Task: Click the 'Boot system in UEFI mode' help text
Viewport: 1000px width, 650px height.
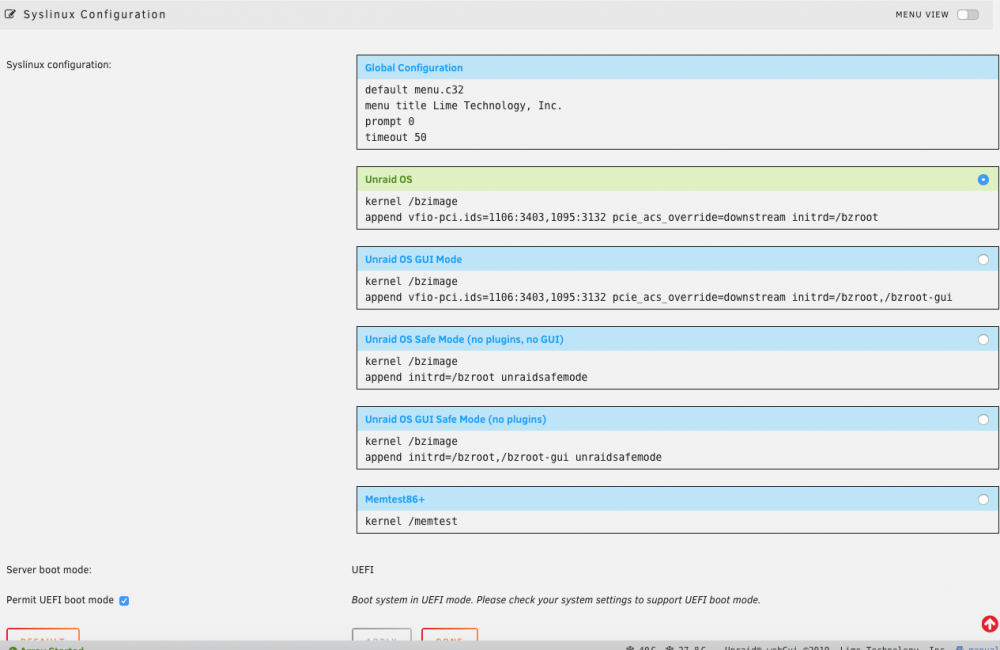Action: (x=555, y=600)
